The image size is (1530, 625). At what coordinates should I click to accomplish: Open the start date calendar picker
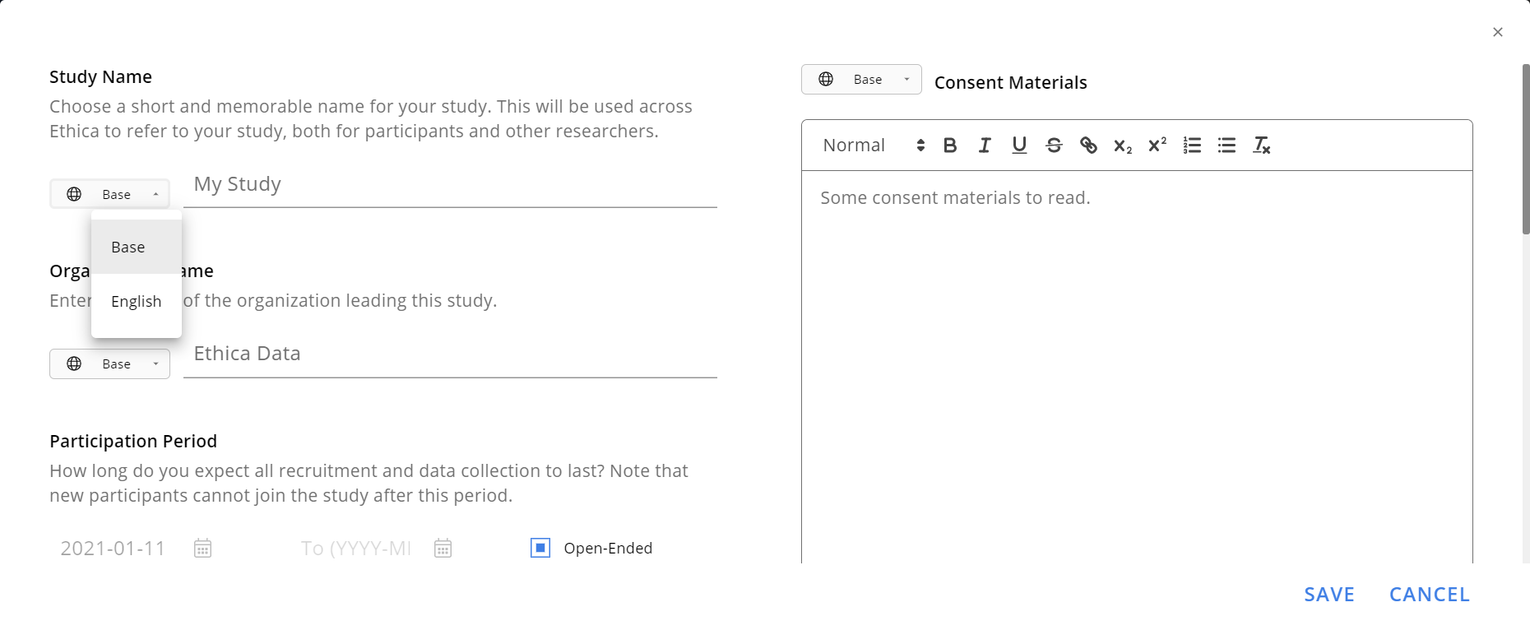point(202,547)
